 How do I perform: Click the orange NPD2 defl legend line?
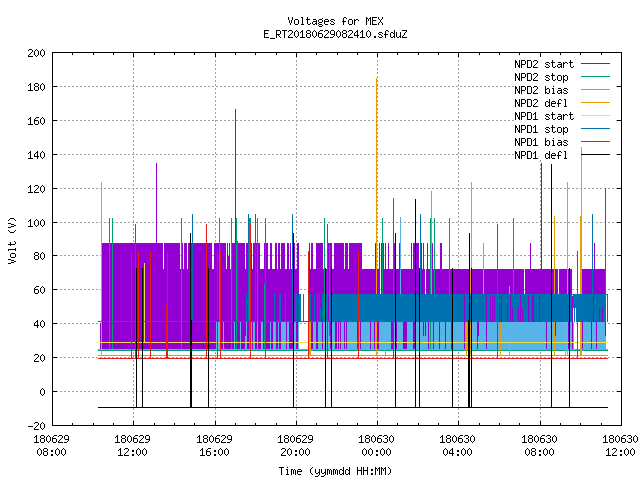coord(596,102)
